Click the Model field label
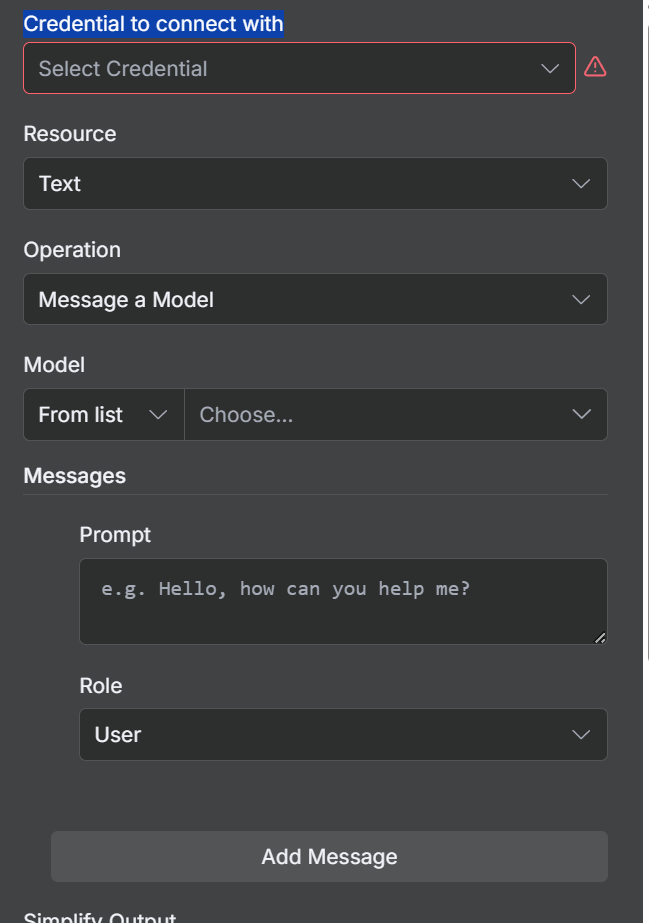Viewport: 649px width, 923px height. coord(54,365)
